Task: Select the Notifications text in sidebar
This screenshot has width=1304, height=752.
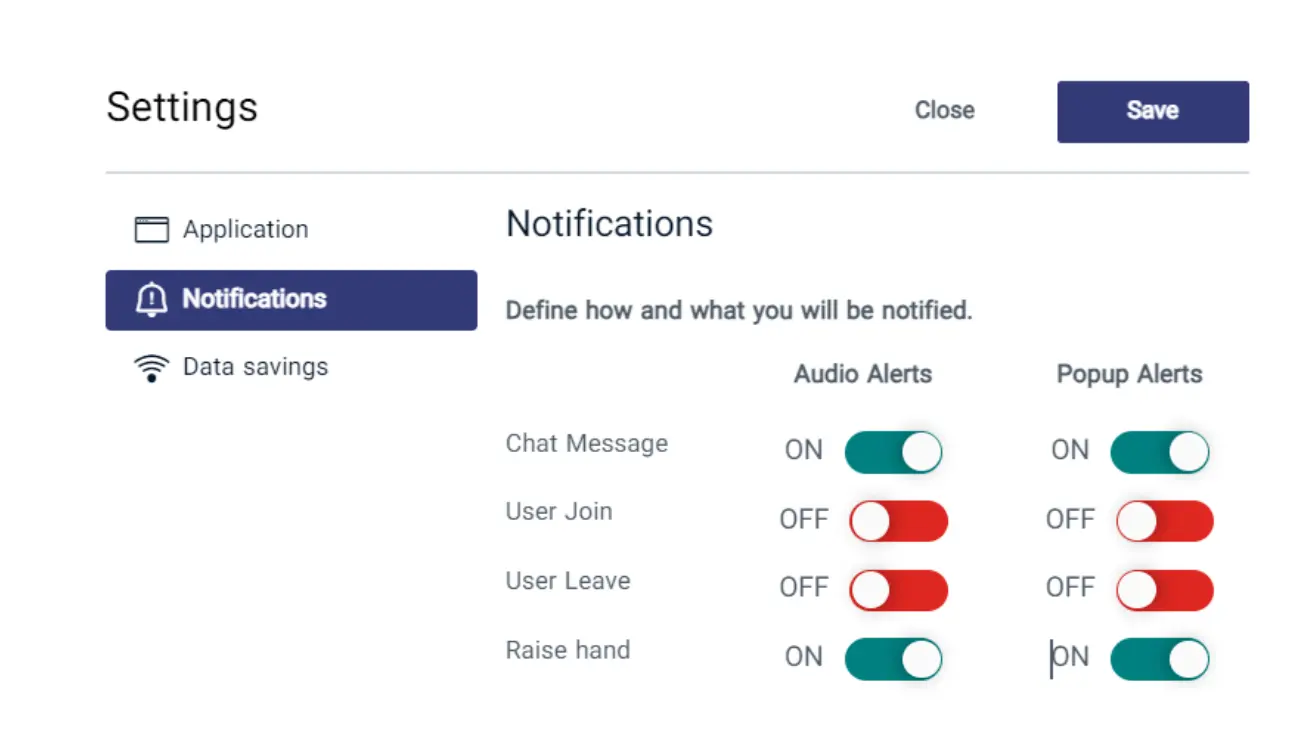Action: coord(254,299)
